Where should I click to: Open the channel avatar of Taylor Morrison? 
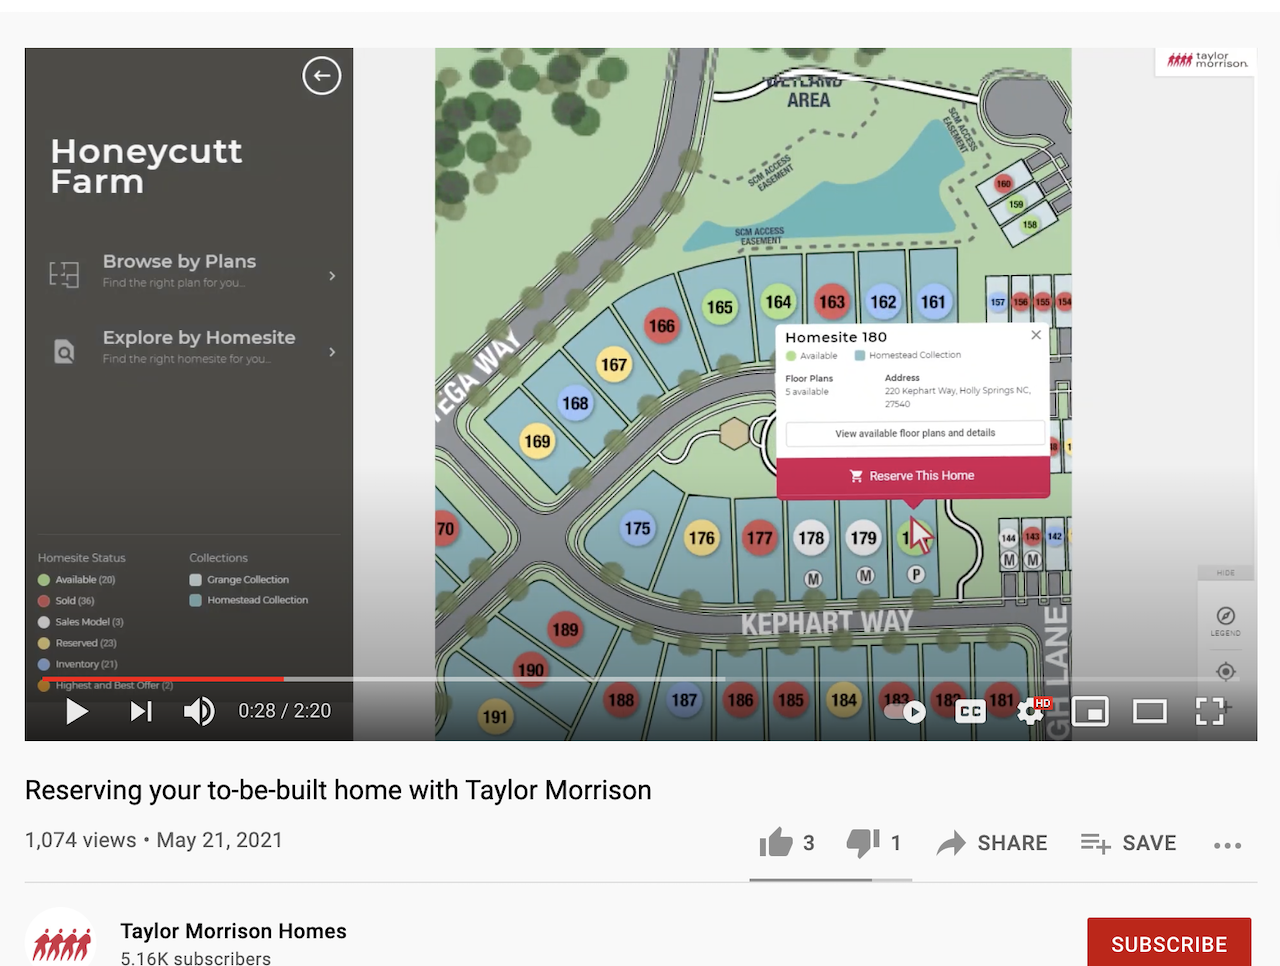62,939
